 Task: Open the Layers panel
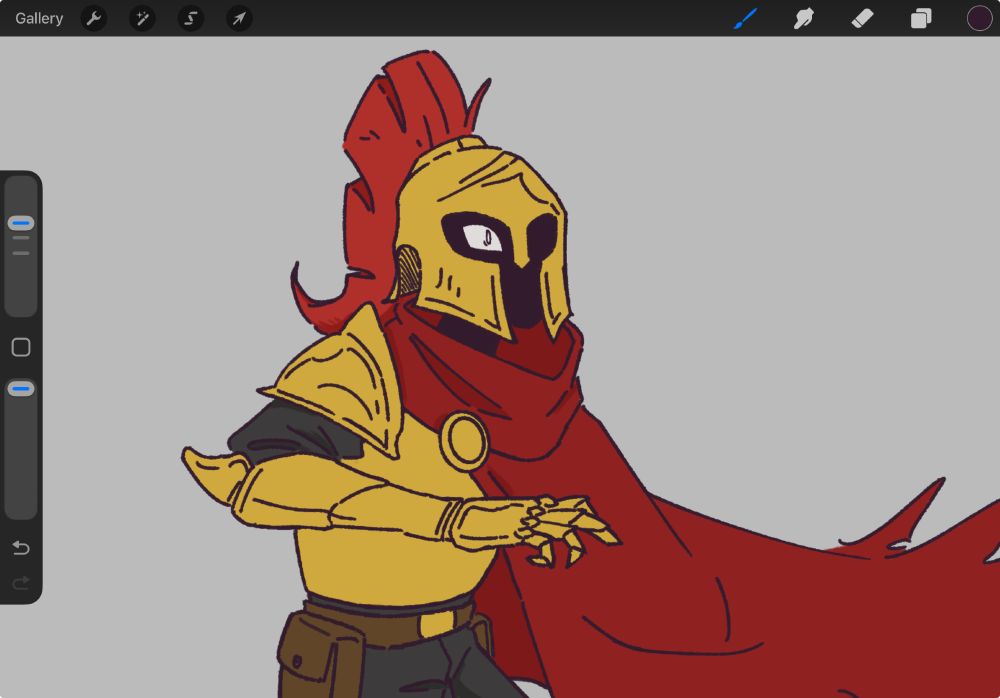(921, 19)
